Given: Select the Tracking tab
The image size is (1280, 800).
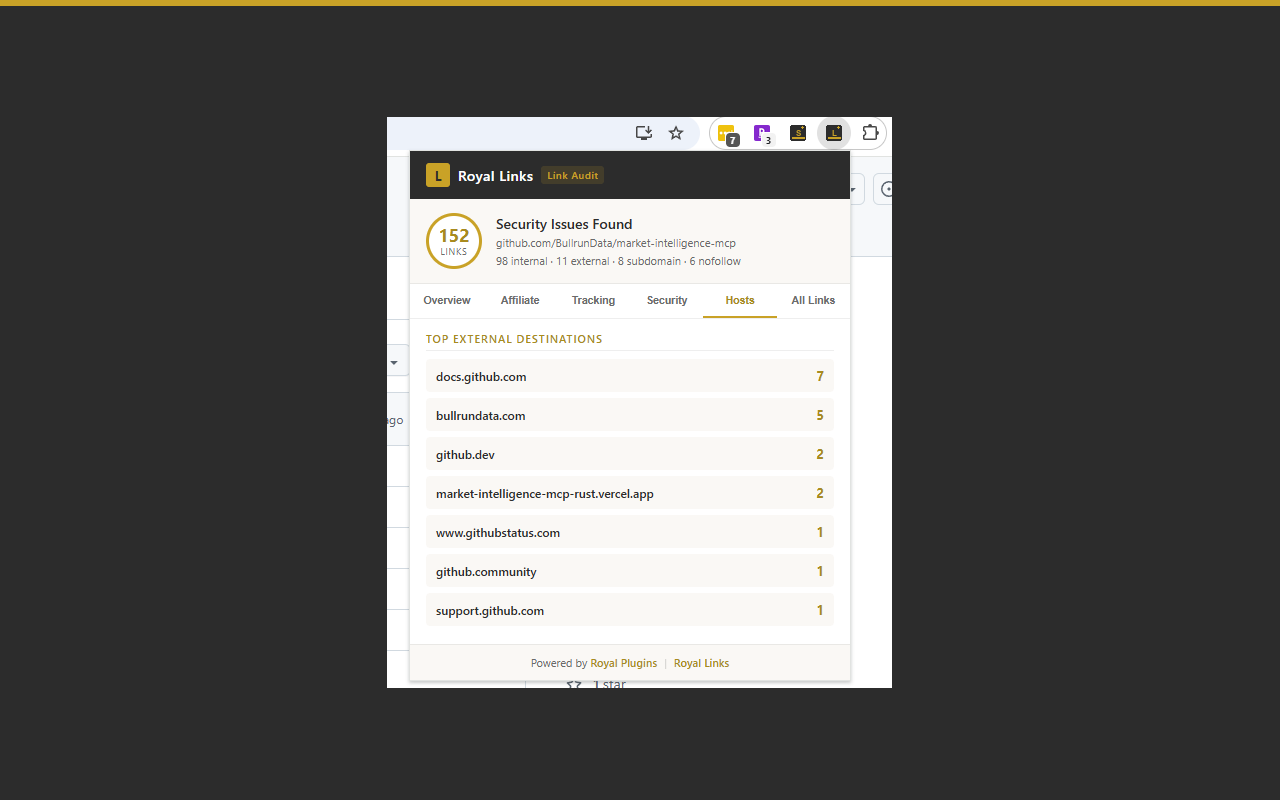Looking at the screenshot, I should [593, 300].
